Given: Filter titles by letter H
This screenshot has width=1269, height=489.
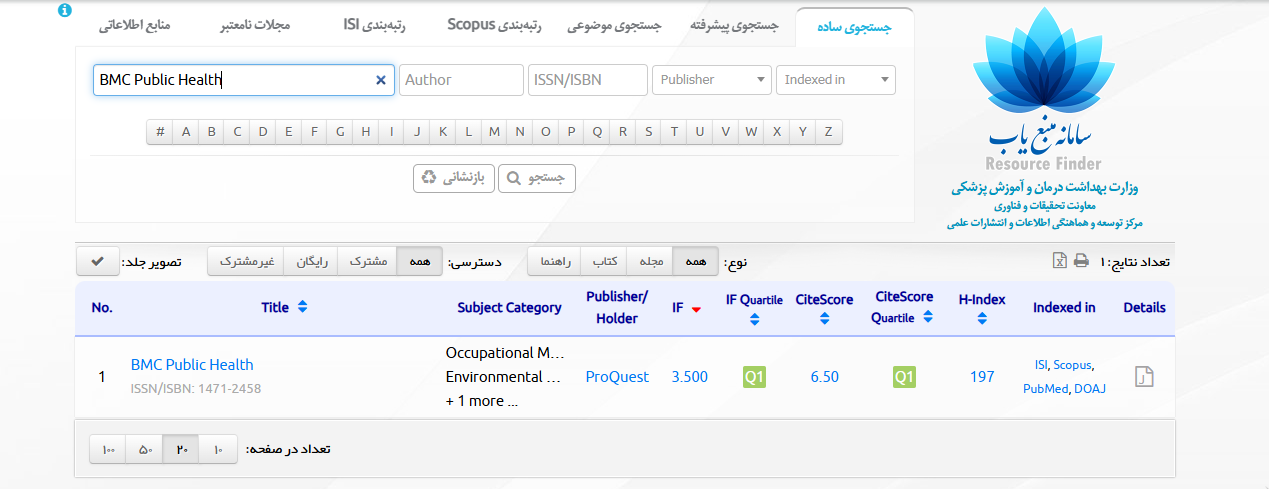Looking at the screenshot, I should pyautogui.click(x=366, y=132).
